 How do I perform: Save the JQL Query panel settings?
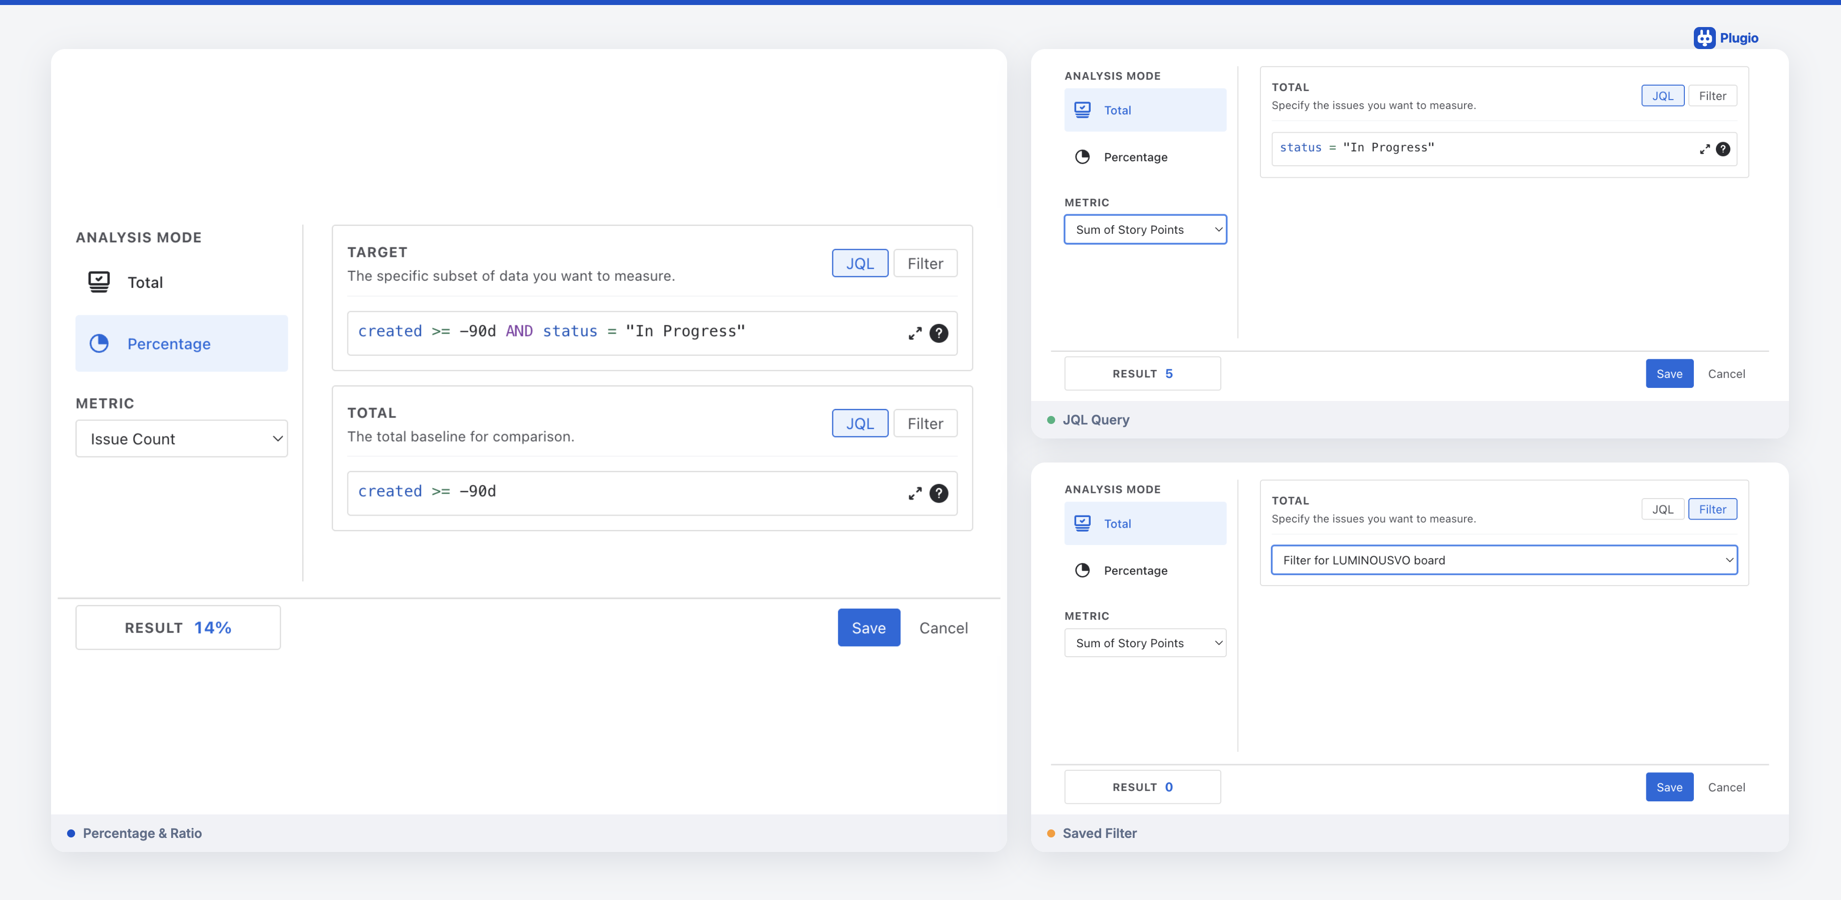tap(1669, 374)
